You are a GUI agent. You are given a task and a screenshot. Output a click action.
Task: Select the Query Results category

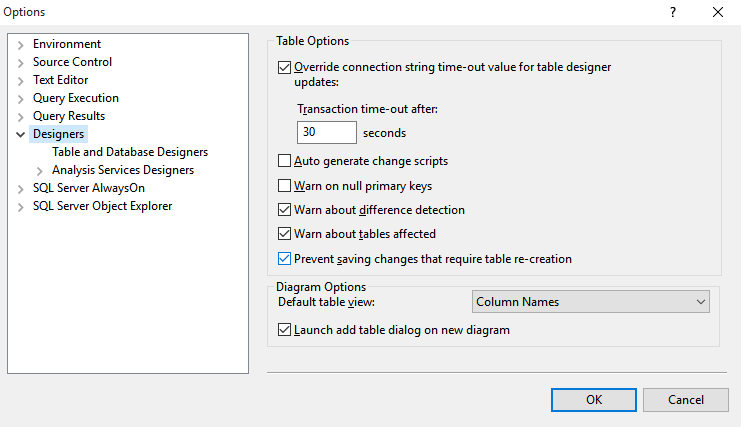pos(69,116)
